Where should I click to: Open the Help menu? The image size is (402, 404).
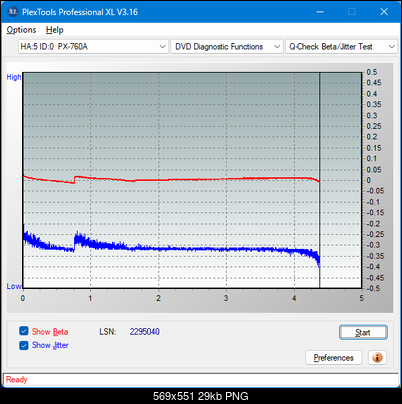[54, 30]
